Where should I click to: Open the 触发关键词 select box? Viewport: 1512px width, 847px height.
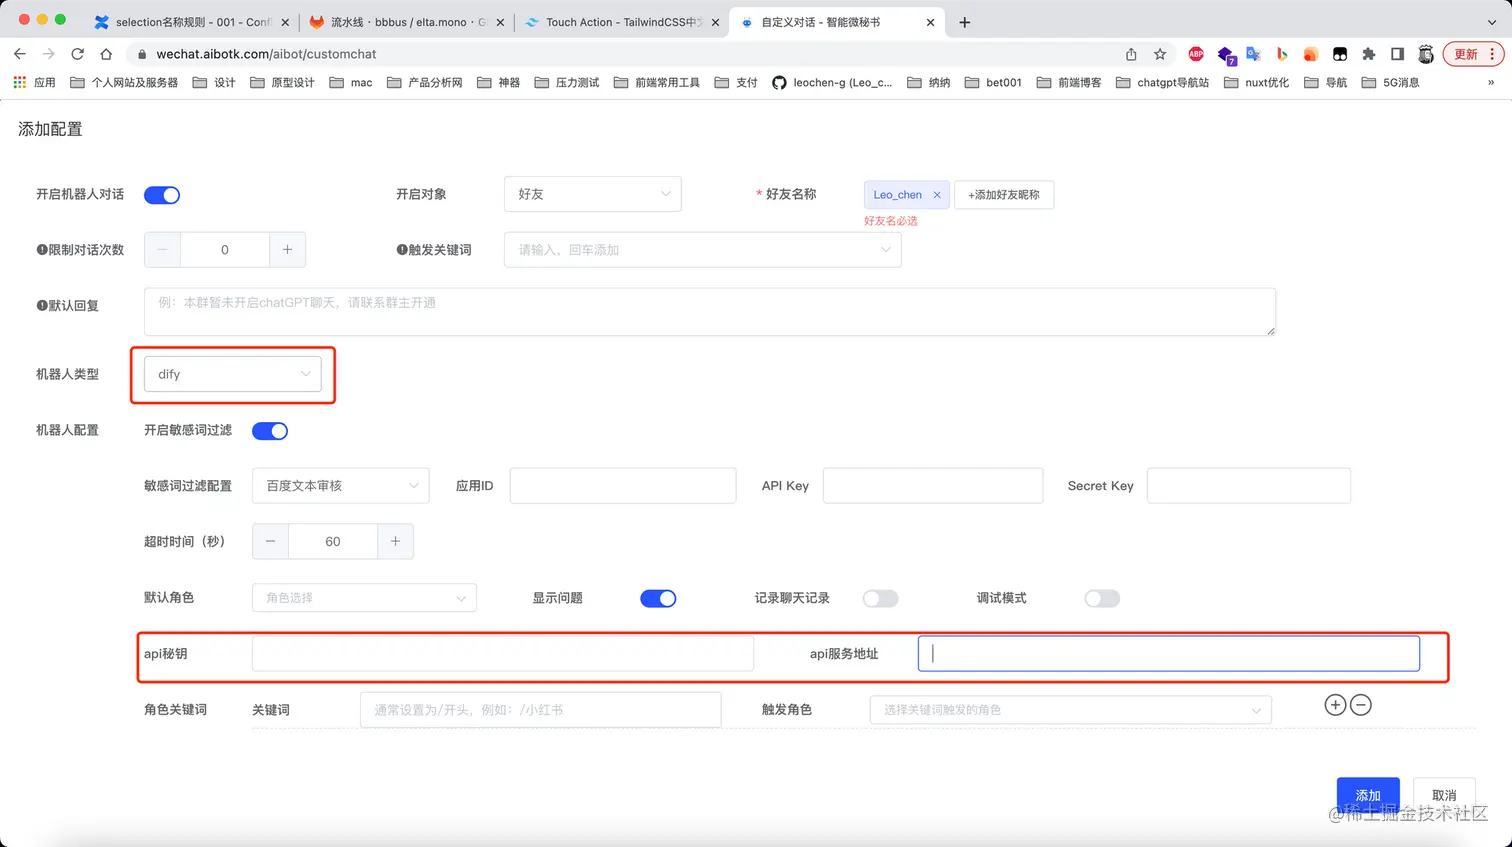pos(703,250)
